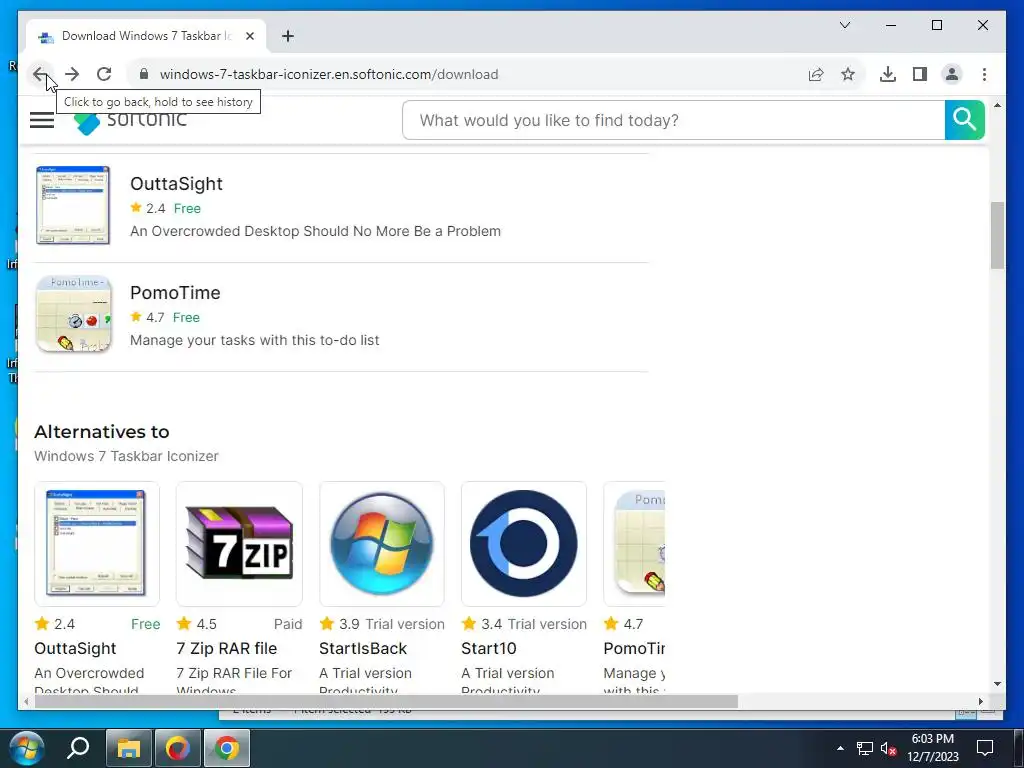Open the PomoTime list title

coord(175,293)
